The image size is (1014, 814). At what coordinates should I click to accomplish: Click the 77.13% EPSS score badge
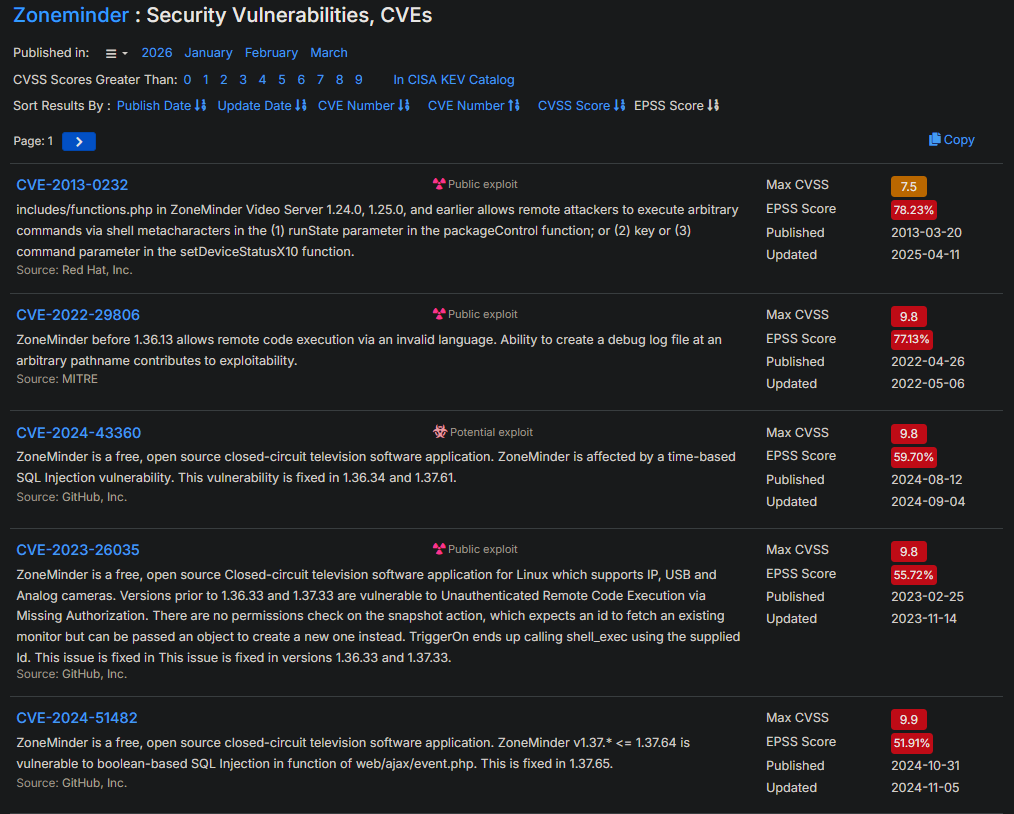[911, 339]
